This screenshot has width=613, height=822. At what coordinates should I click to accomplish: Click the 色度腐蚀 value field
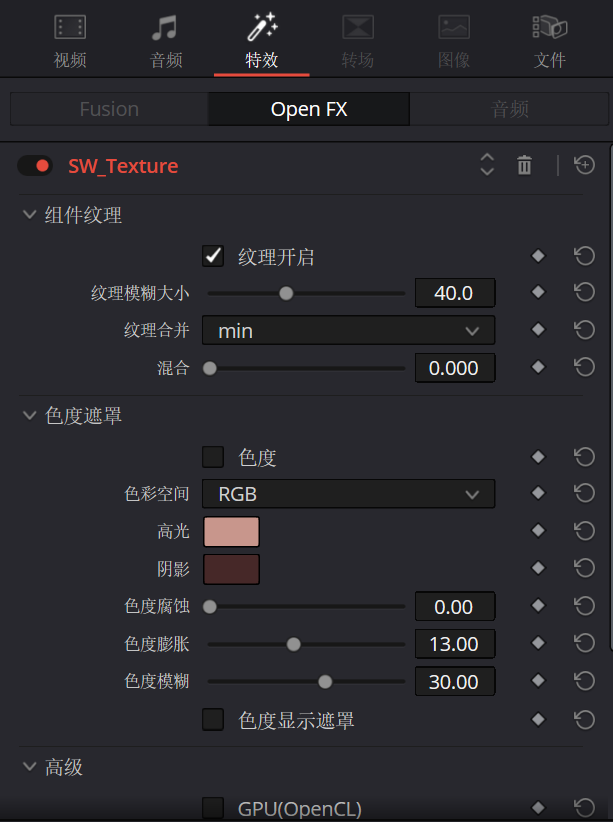(x=454, y=607)
